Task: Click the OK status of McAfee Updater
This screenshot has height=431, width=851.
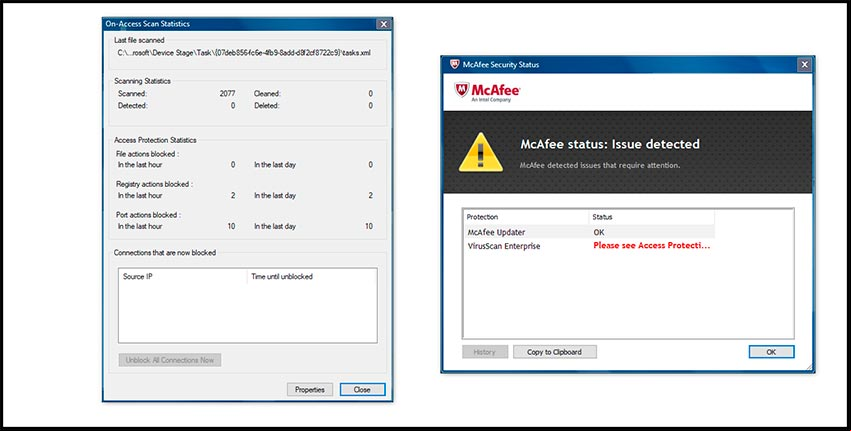Action: (599, 232)
